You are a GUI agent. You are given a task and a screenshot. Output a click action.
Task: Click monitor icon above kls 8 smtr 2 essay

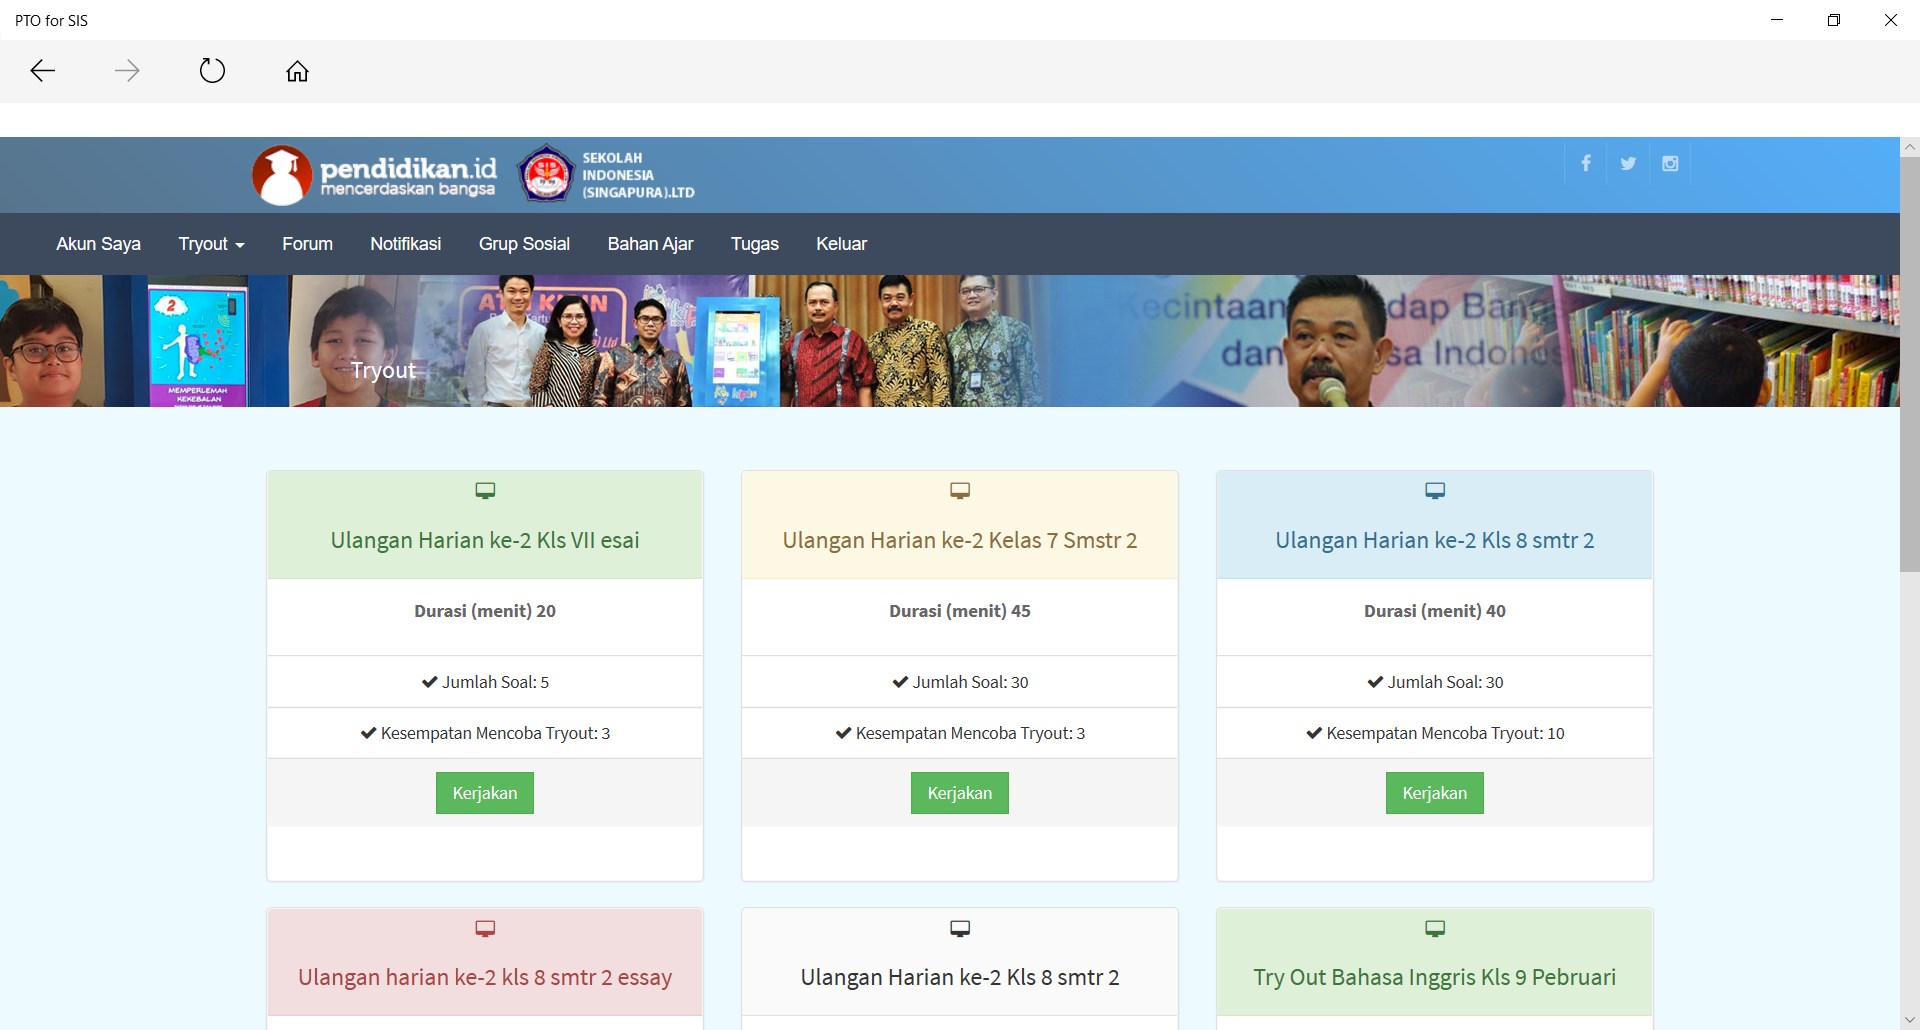point(485,928)
